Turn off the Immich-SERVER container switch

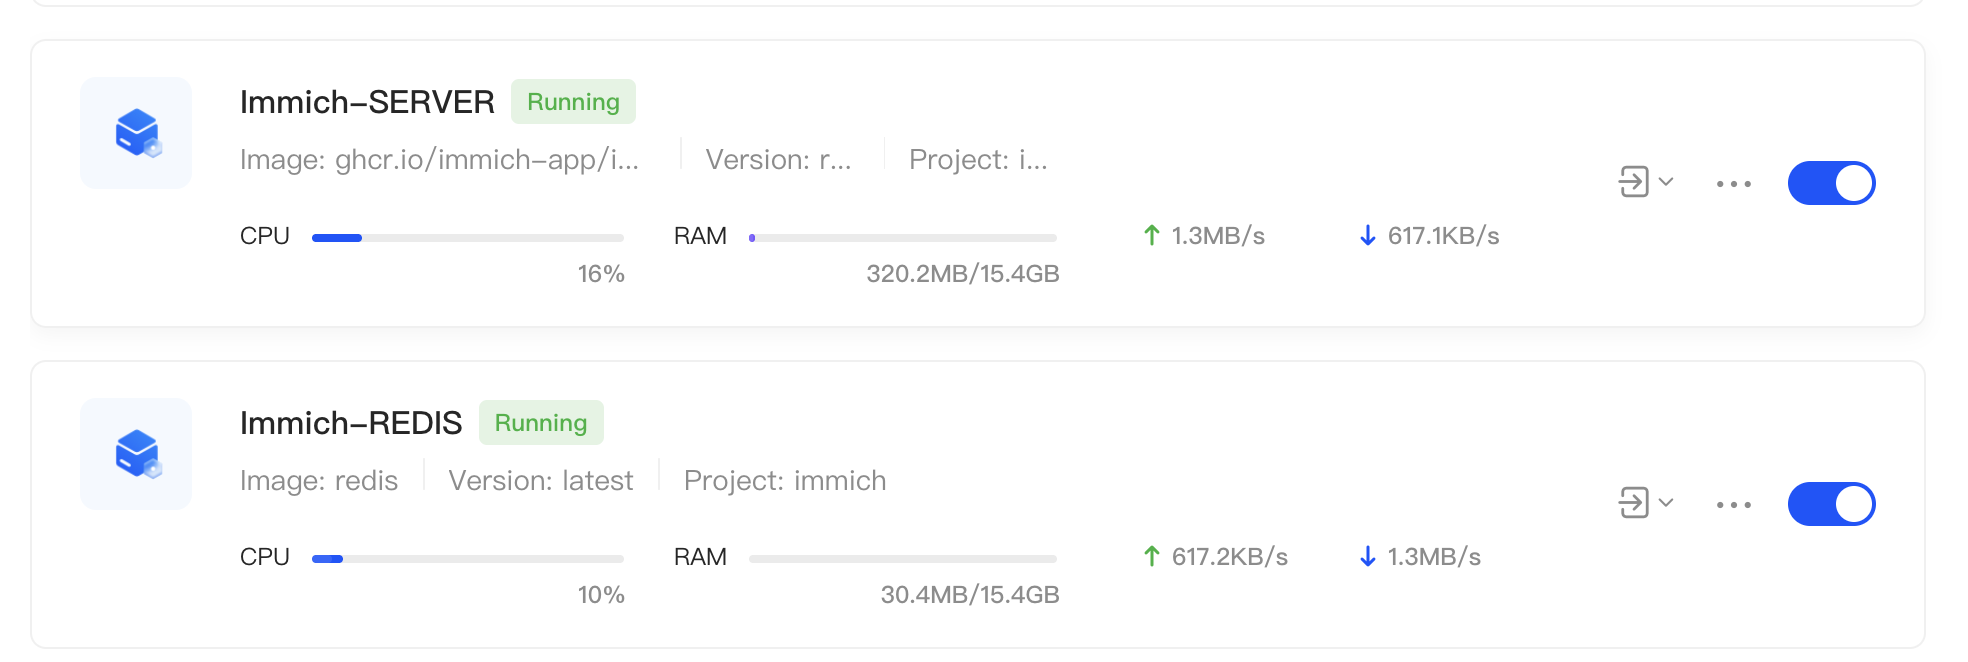[1831, 183]
